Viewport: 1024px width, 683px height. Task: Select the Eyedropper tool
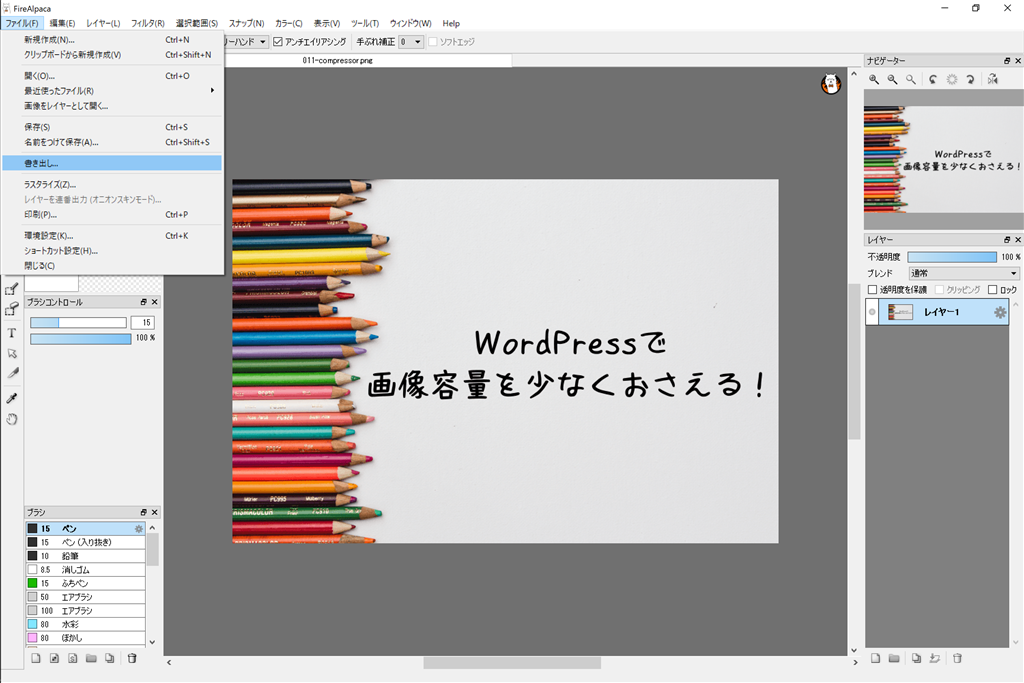click(x=12, y=398)
